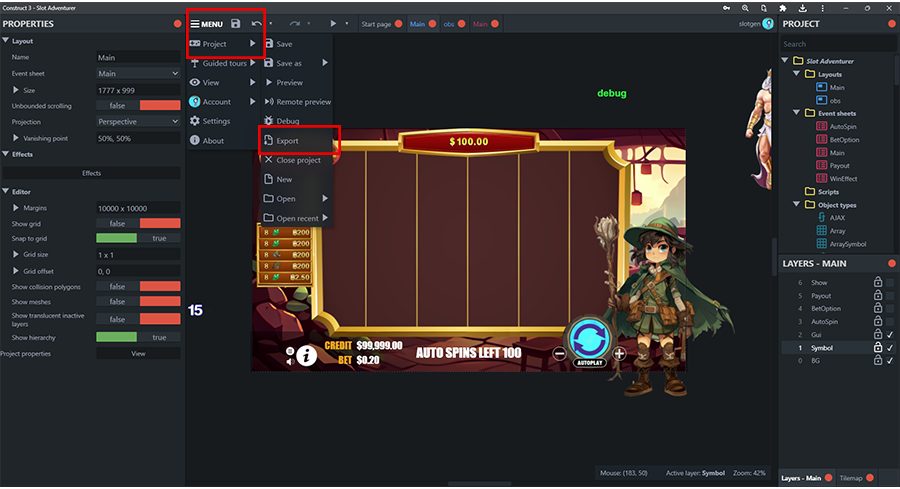The image size is (900, 489).
Task: Close the Start page tab red dot
Action: [399, 24]
